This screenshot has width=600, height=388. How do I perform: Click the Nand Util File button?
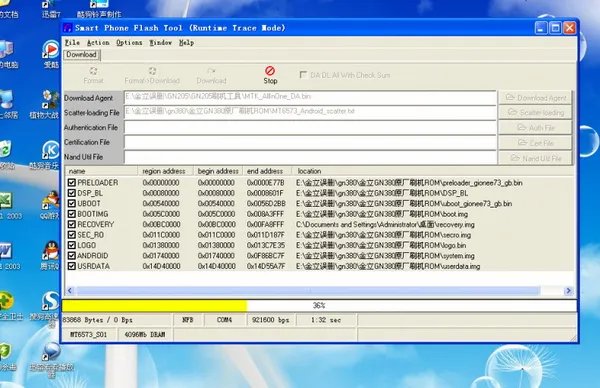click(535, 158)
